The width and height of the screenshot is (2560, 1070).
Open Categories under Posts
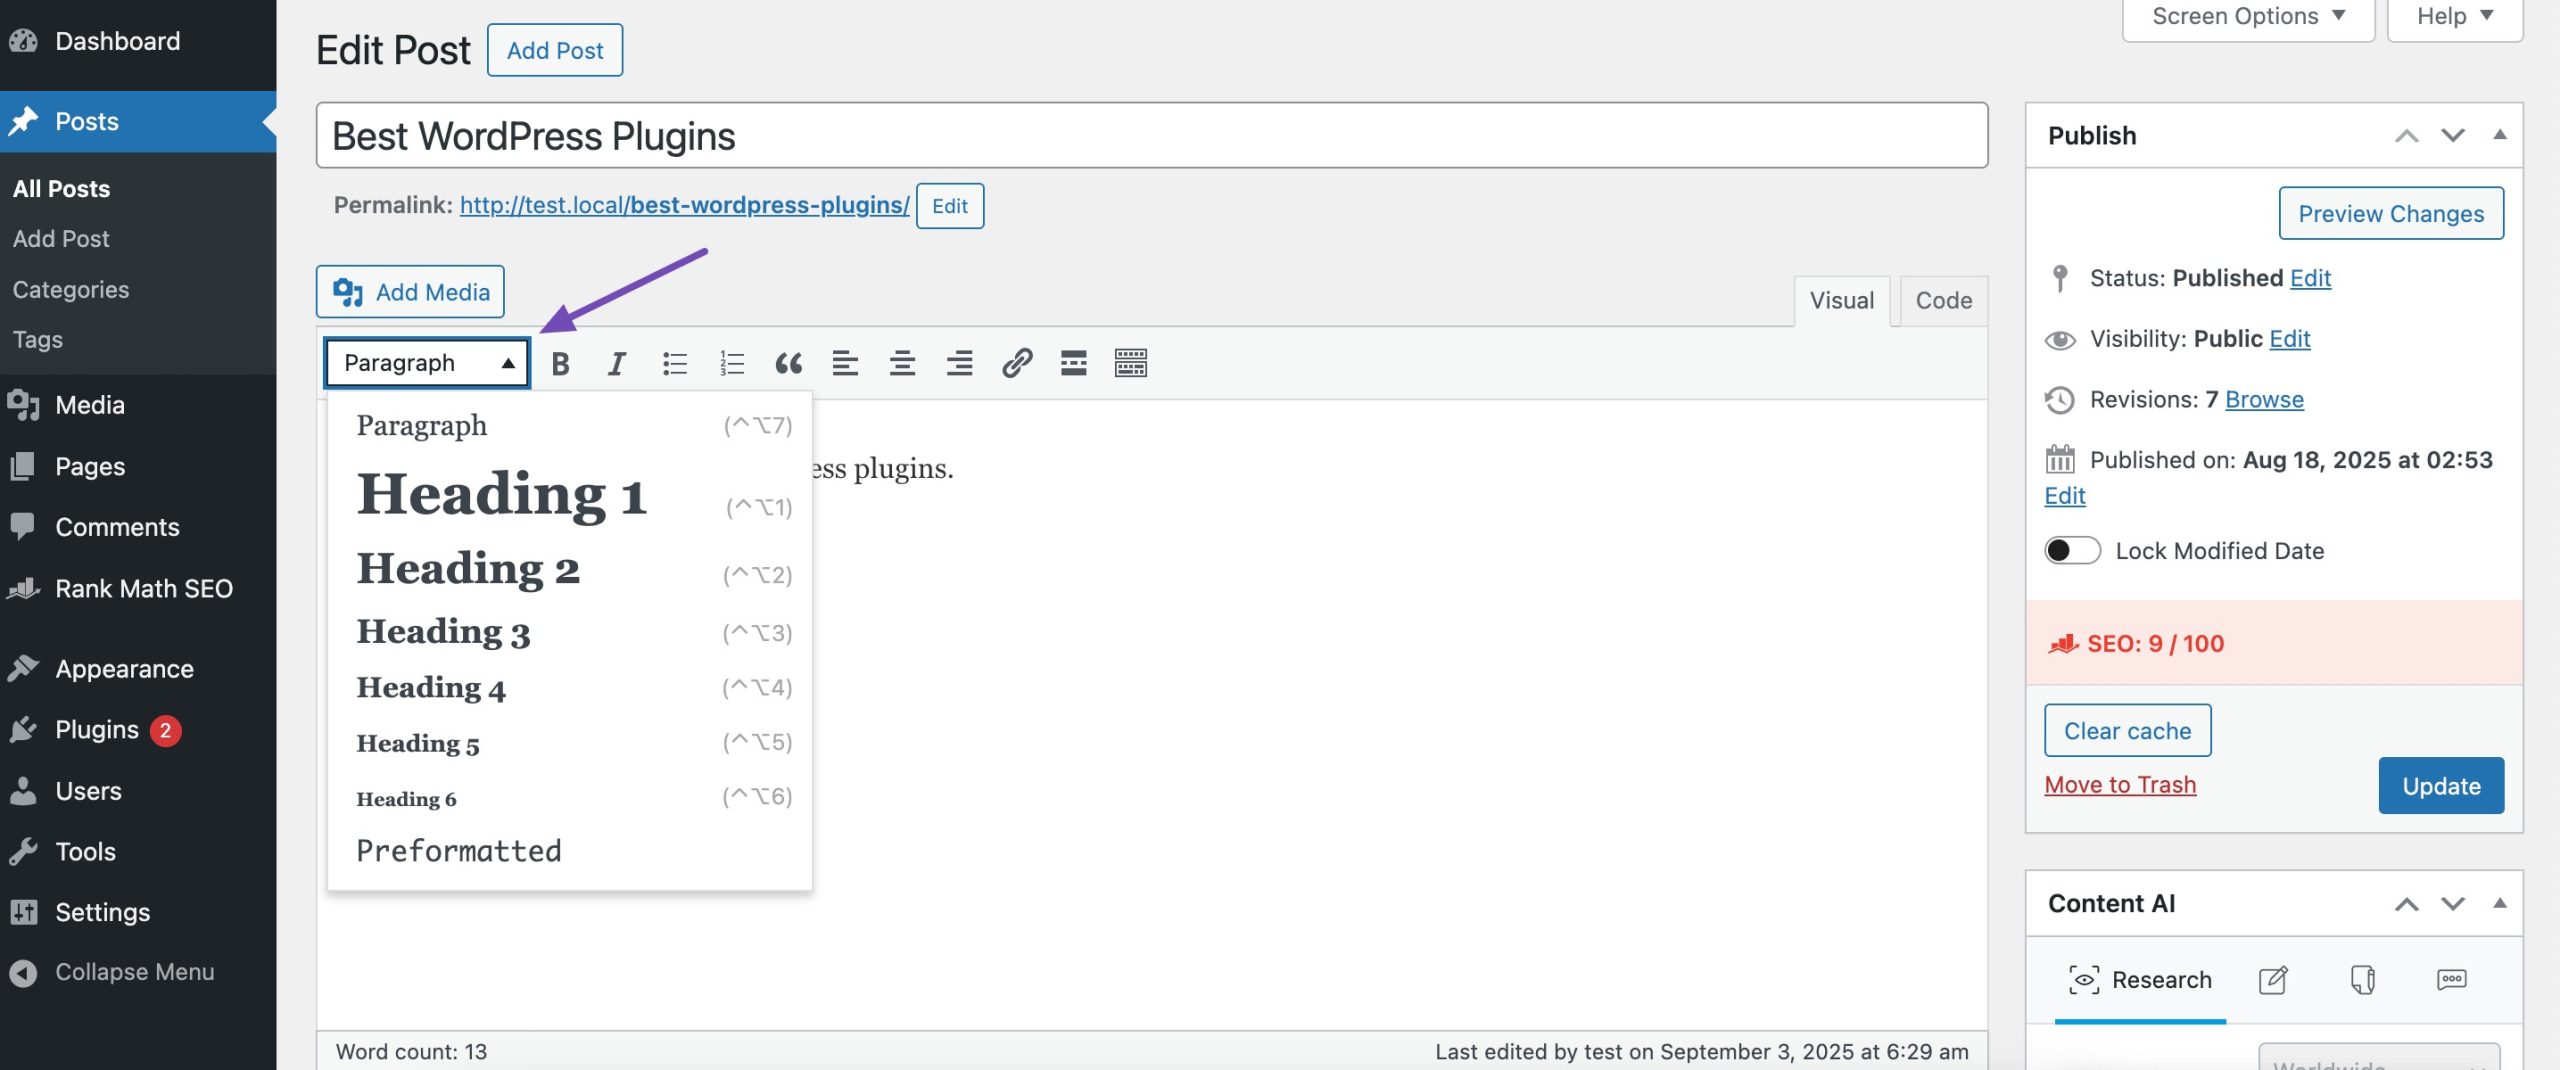coord(71,290)
